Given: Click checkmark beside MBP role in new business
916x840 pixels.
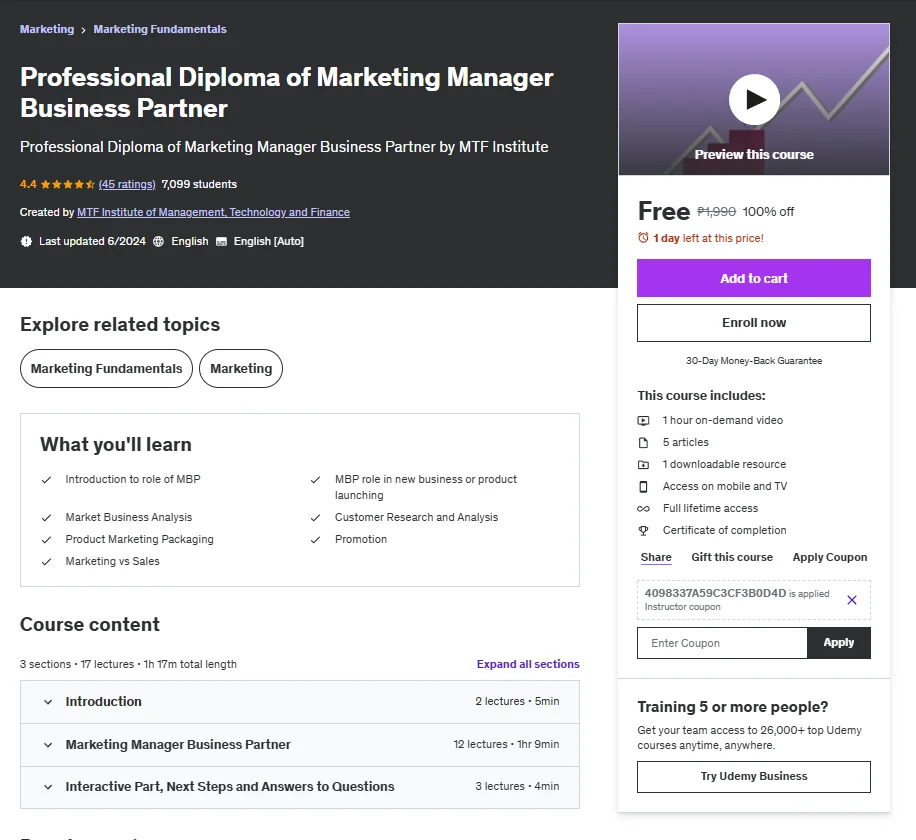Looking at the screenshot, I should 315,480.
